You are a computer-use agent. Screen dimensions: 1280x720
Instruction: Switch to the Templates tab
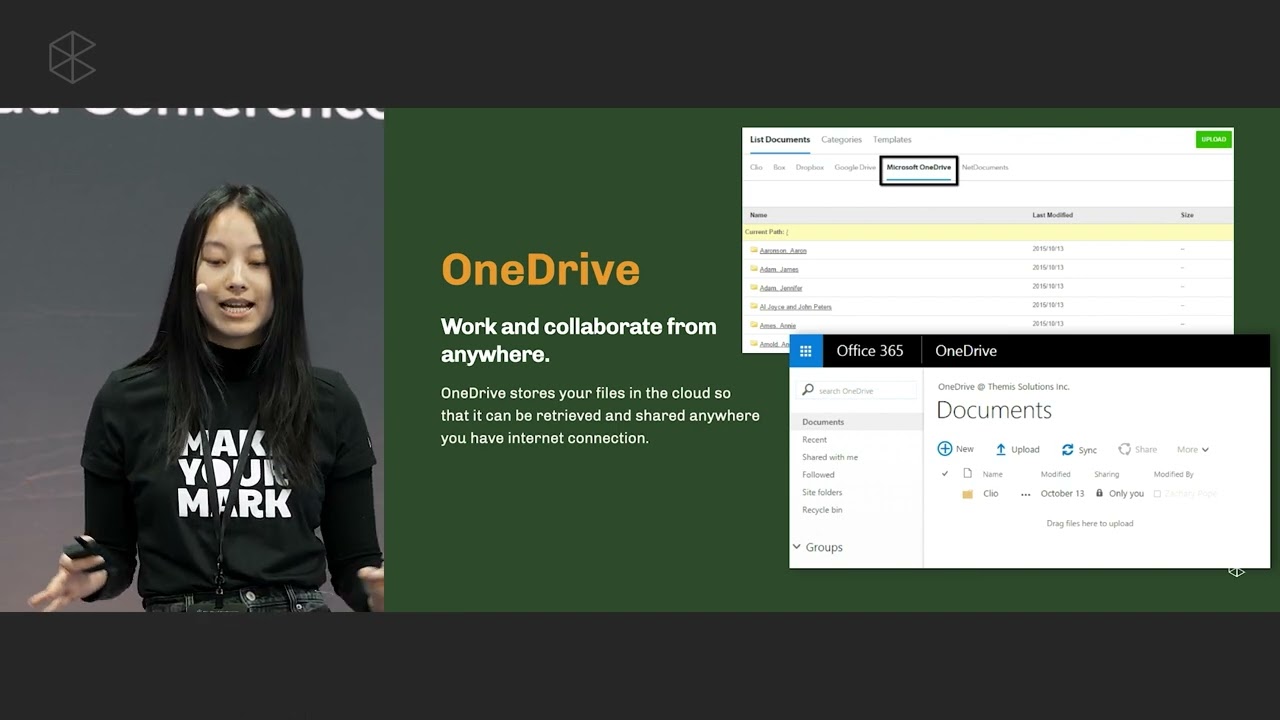(892, 140)
